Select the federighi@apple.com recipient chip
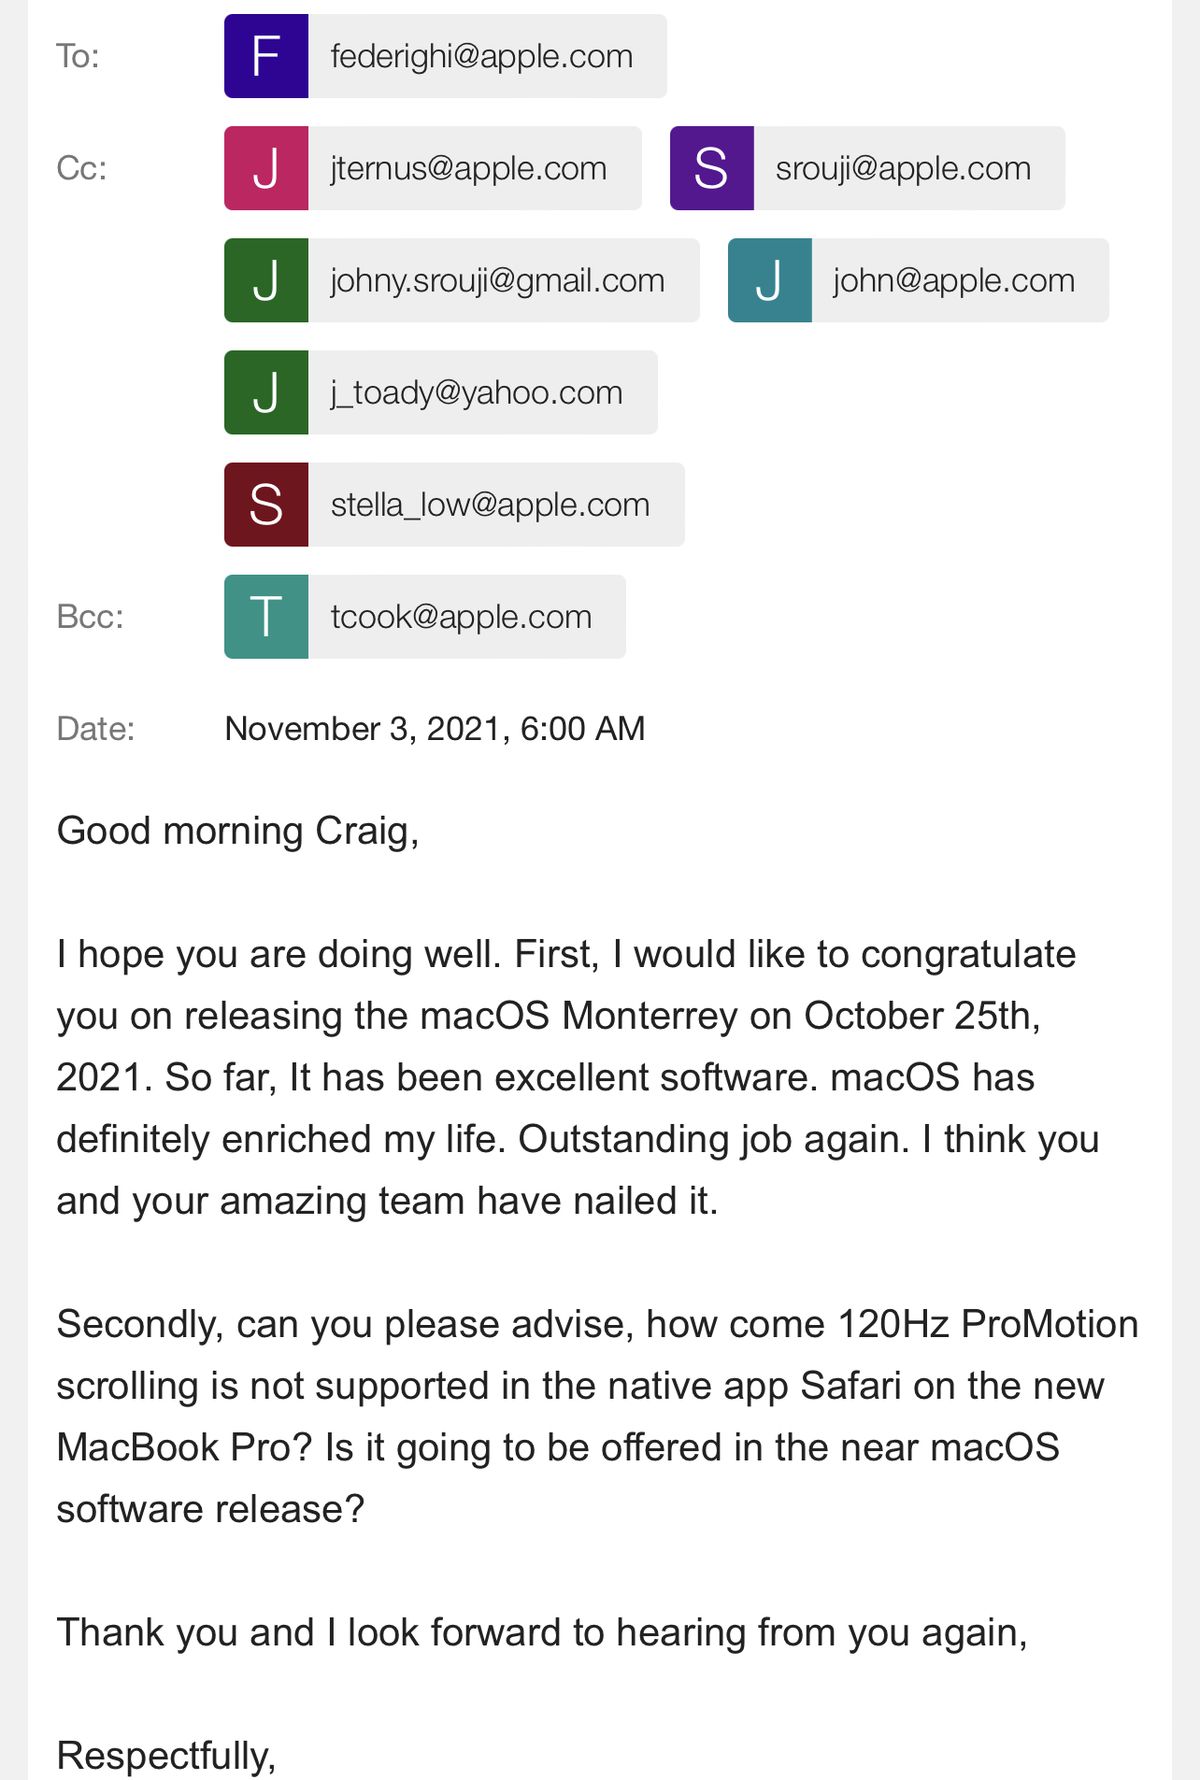Image resolution: width=1200 pixels, height=1780 pixels. pyautogui.click(x=445, y=56)
